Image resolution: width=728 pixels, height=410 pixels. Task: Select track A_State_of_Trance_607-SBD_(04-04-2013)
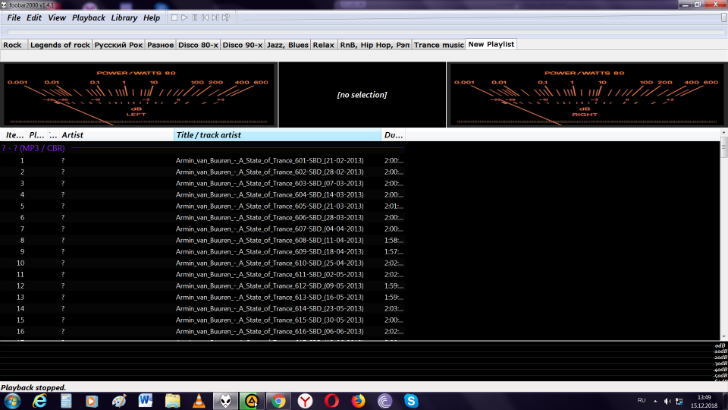pyautogui.click(x=202, y=229)
